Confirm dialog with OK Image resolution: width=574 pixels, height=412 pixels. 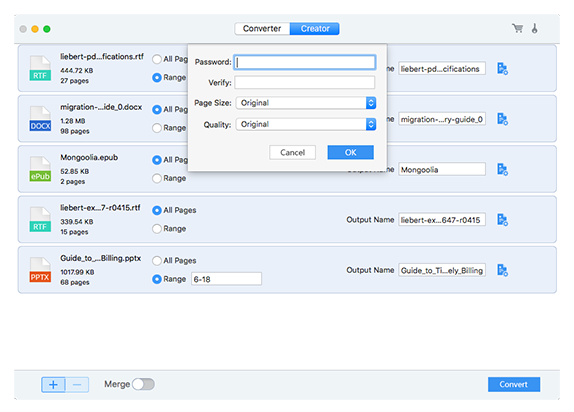click(351, 152)
